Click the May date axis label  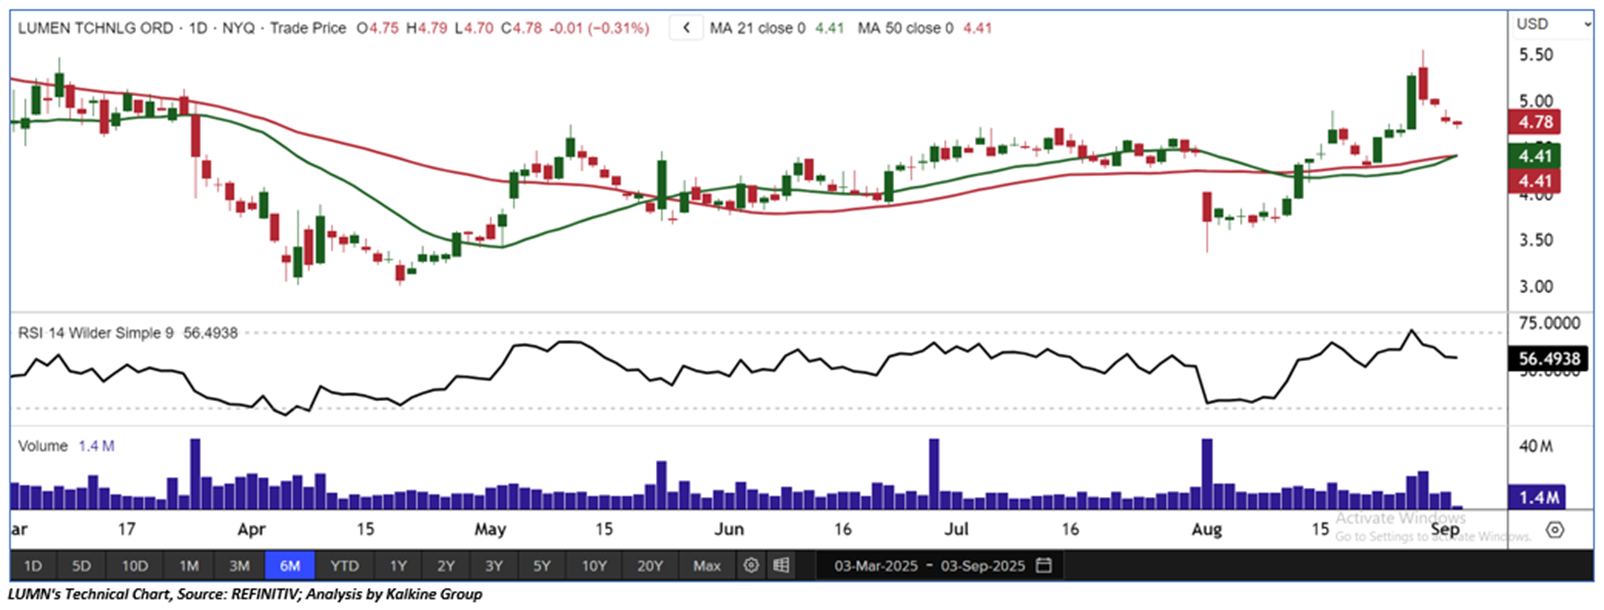tap(490, 529)
